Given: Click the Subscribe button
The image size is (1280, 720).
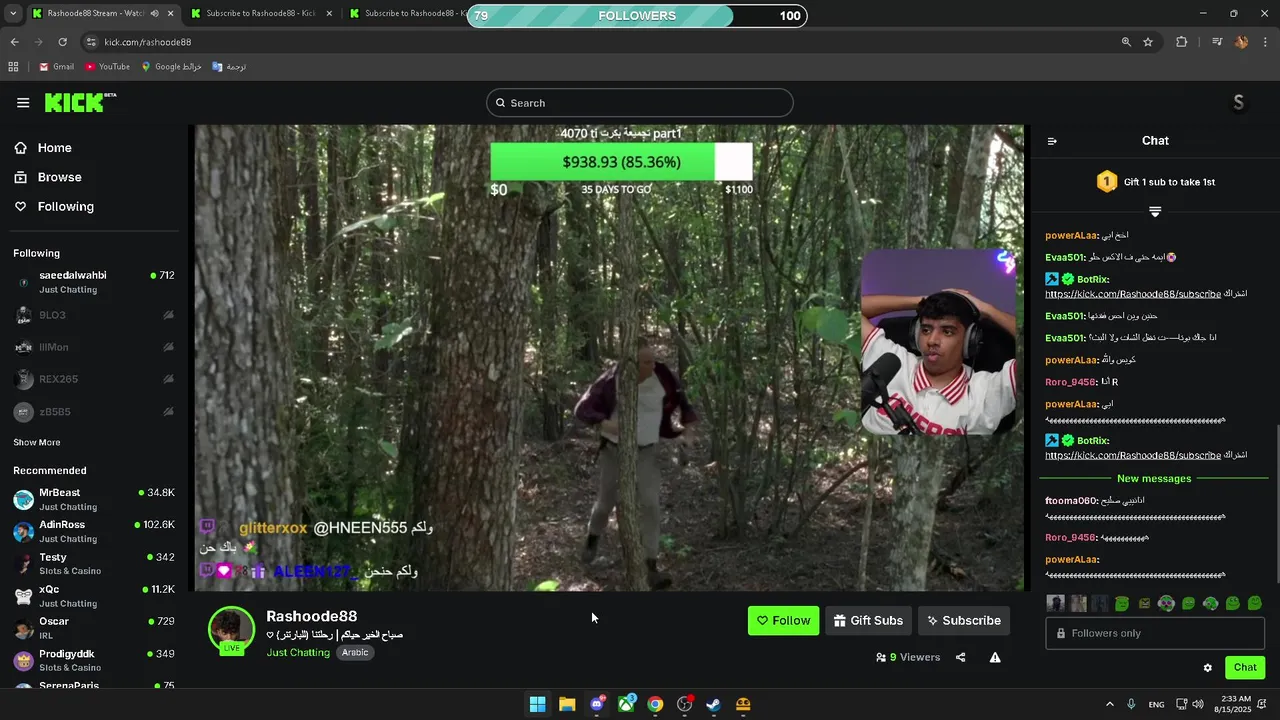Looking at the screenshot, I should (964, 621).
